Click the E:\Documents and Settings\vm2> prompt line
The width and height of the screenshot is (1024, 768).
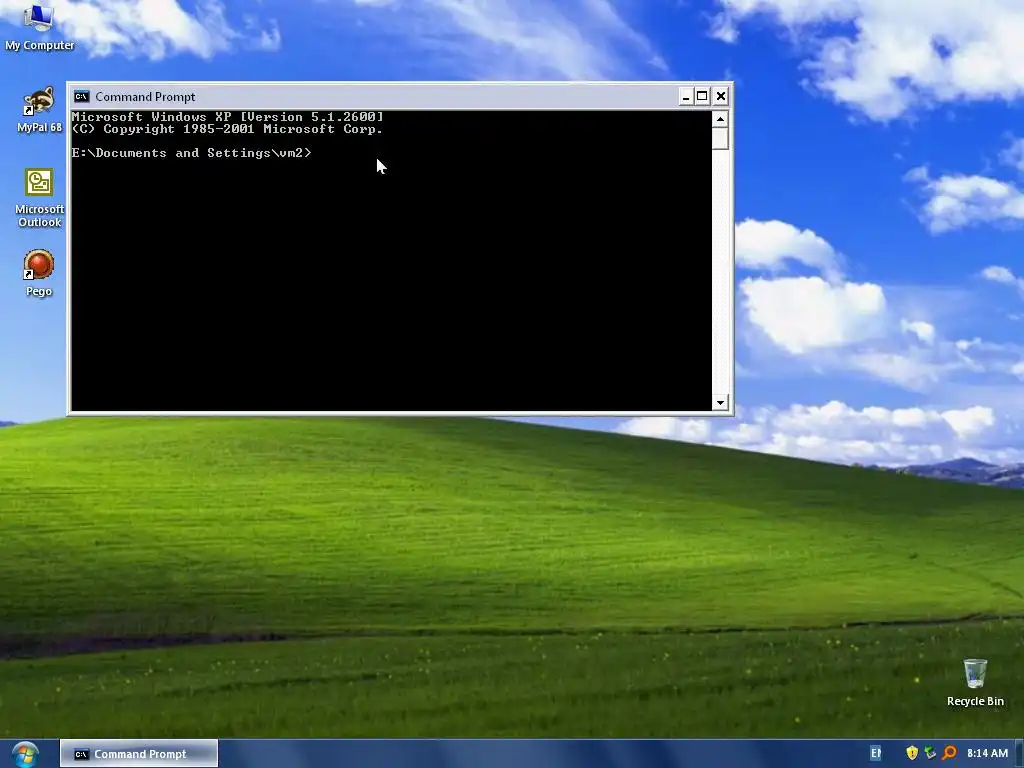(191, 153)
